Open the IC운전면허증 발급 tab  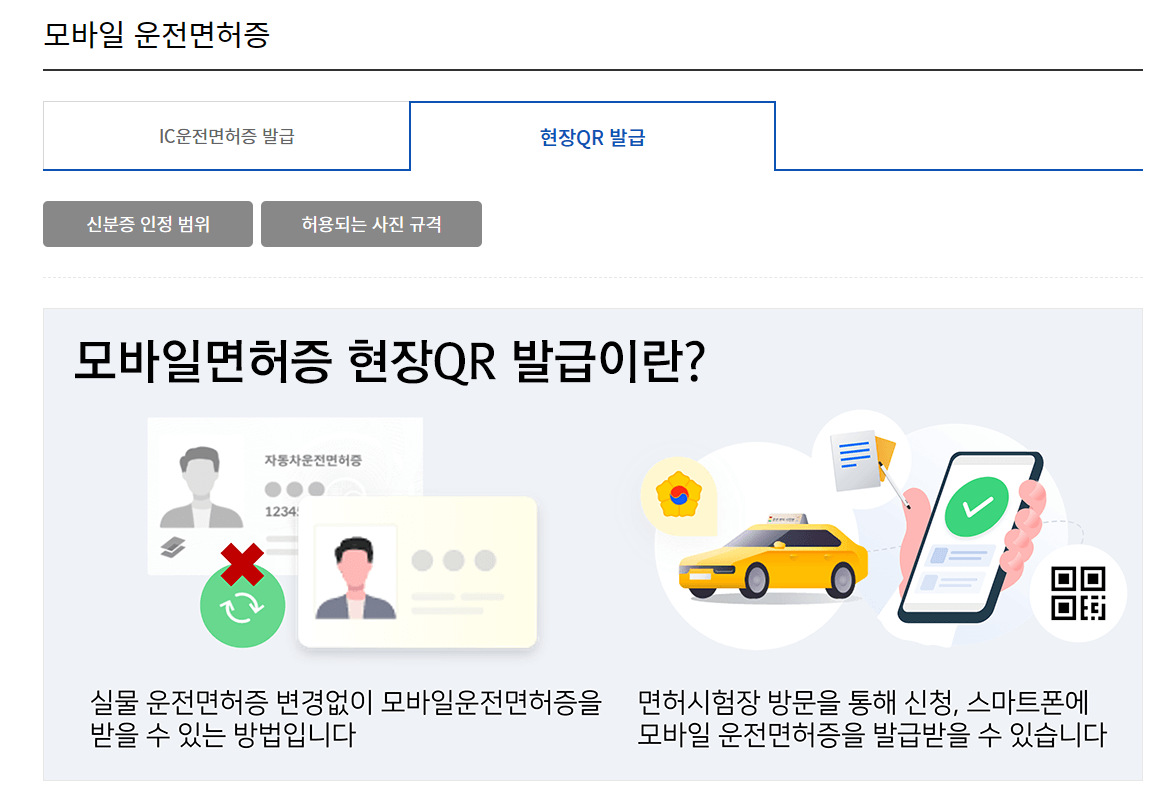(x=226, y=136)
